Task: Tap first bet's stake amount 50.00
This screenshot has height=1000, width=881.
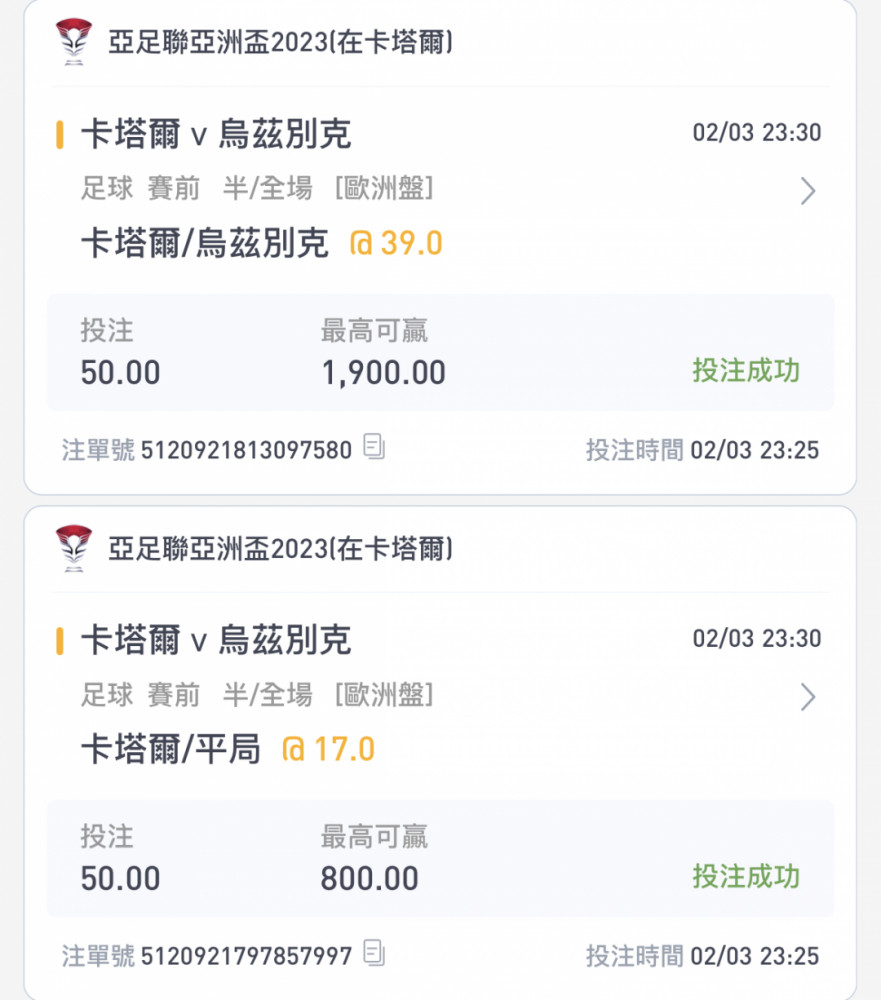Action: point(120,372)
